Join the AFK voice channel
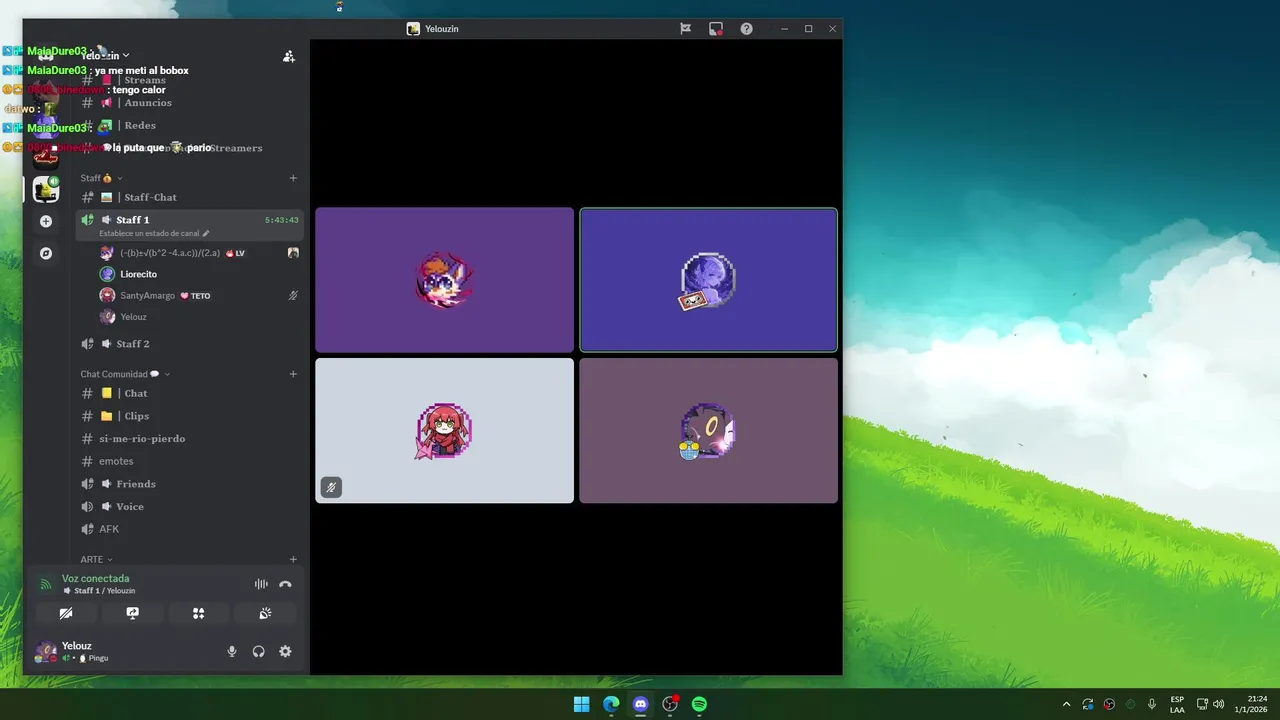Image resolution: width=1280 pixels, height=720 pixels. point(189,529)
